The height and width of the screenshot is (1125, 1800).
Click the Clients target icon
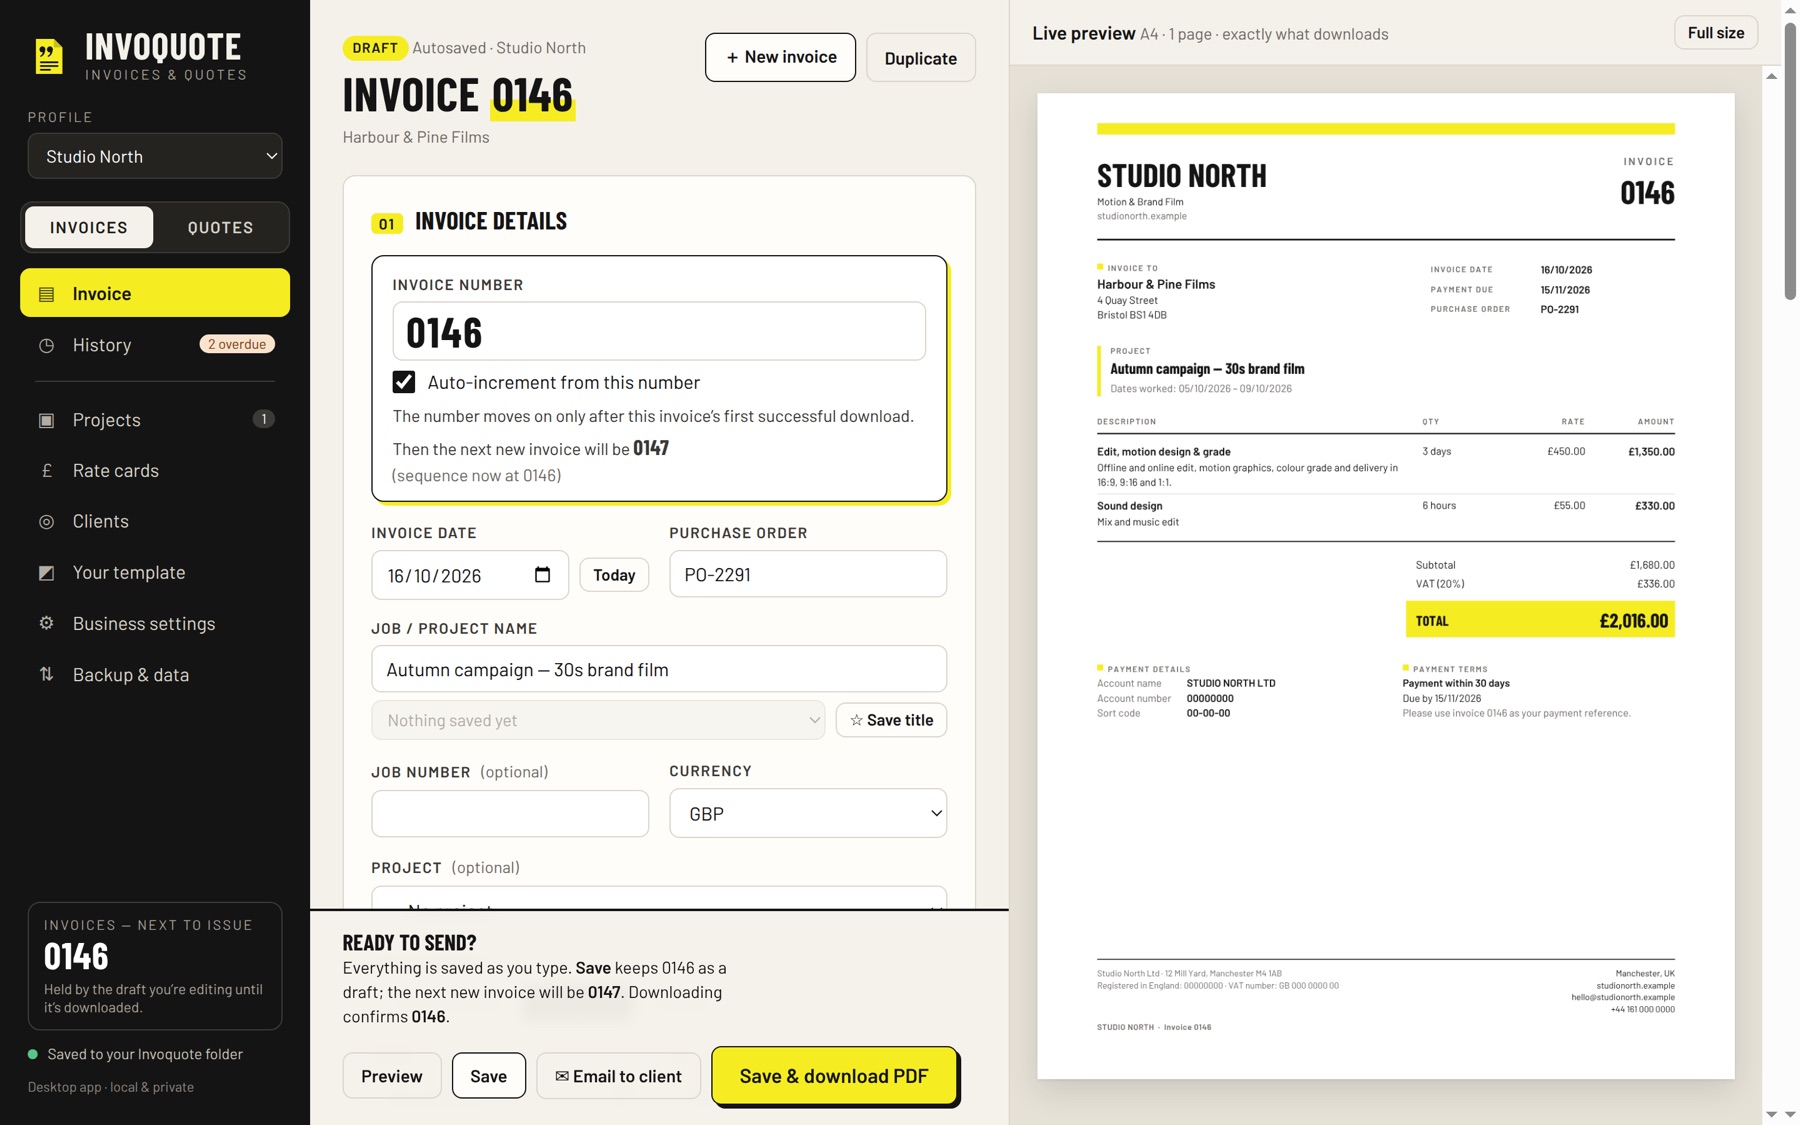(46, 522)
